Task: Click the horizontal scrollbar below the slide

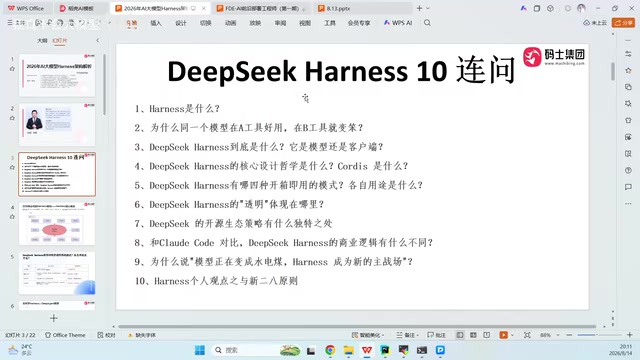Action: pyautogui.click(x=357, y=327)
